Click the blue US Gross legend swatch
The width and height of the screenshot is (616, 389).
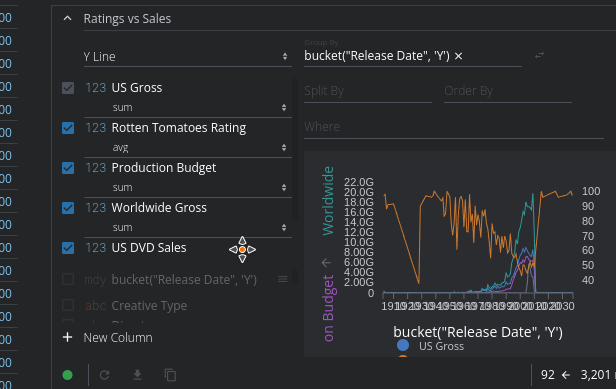403,345
